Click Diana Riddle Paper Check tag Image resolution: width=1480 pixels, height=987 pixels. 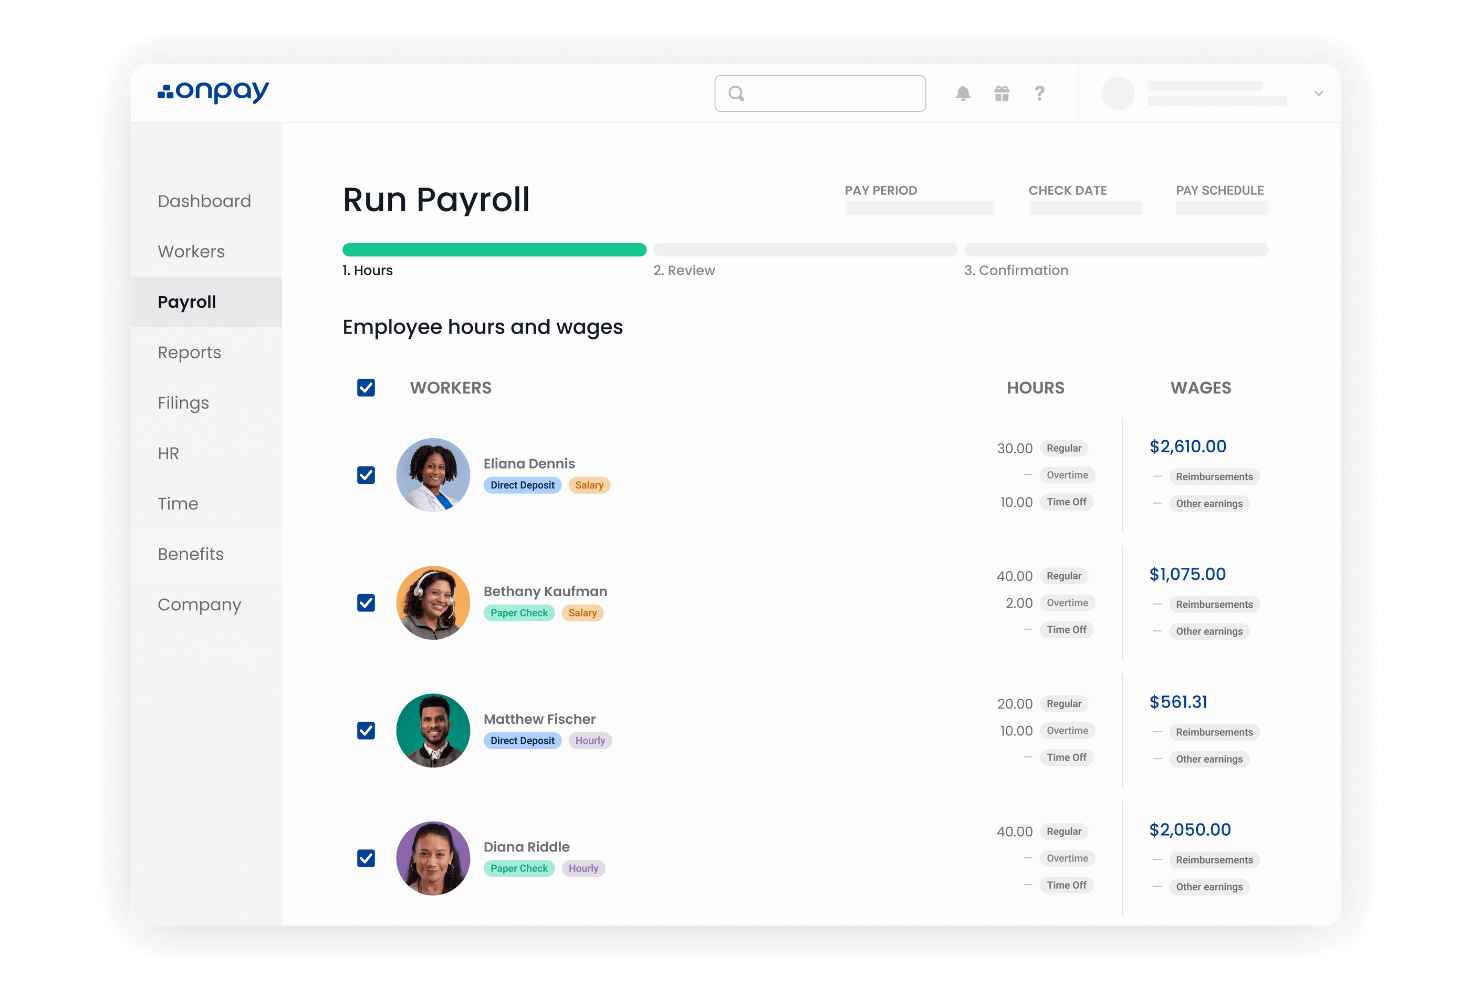pyautogui.click(x=519, y=869)
